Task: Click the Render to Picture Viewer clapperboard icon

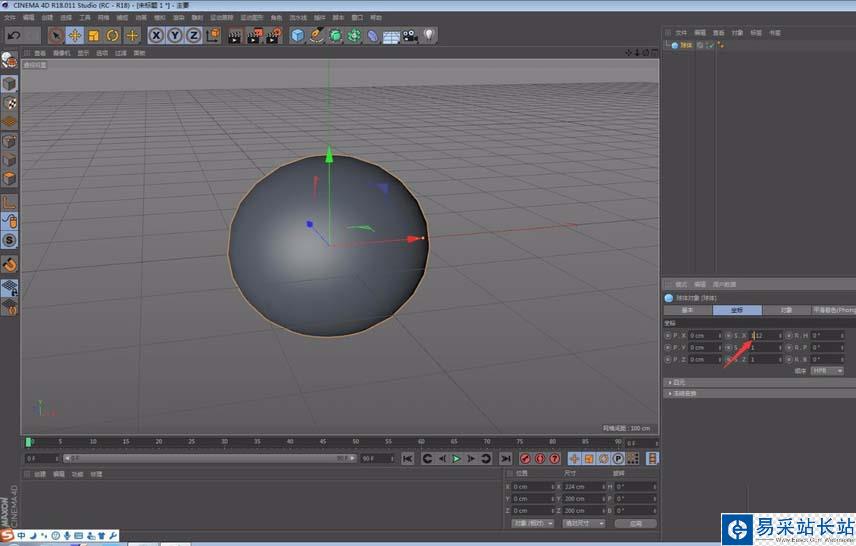Action: click(x=253, y=35)
